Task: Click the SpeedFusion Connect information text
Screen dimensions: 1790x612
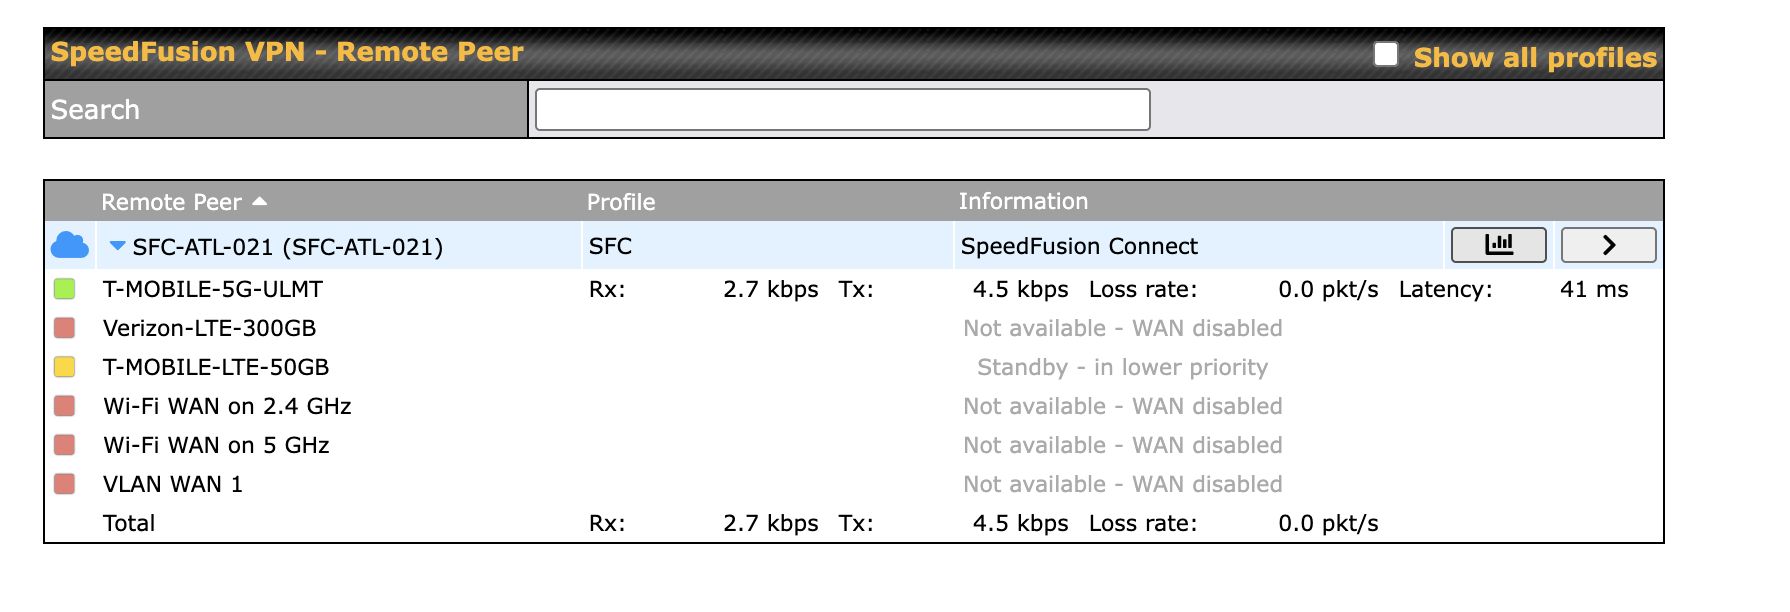Action: pos(1079,246)
